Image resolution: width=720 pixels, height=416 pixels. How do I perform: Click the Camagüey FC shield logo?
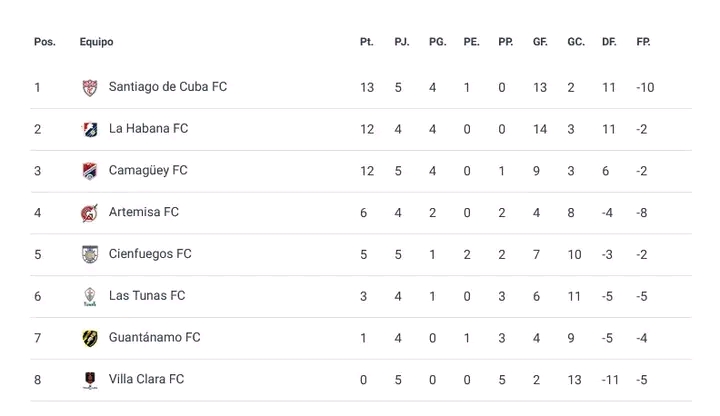pyautogui.click(x=90, y=171)
